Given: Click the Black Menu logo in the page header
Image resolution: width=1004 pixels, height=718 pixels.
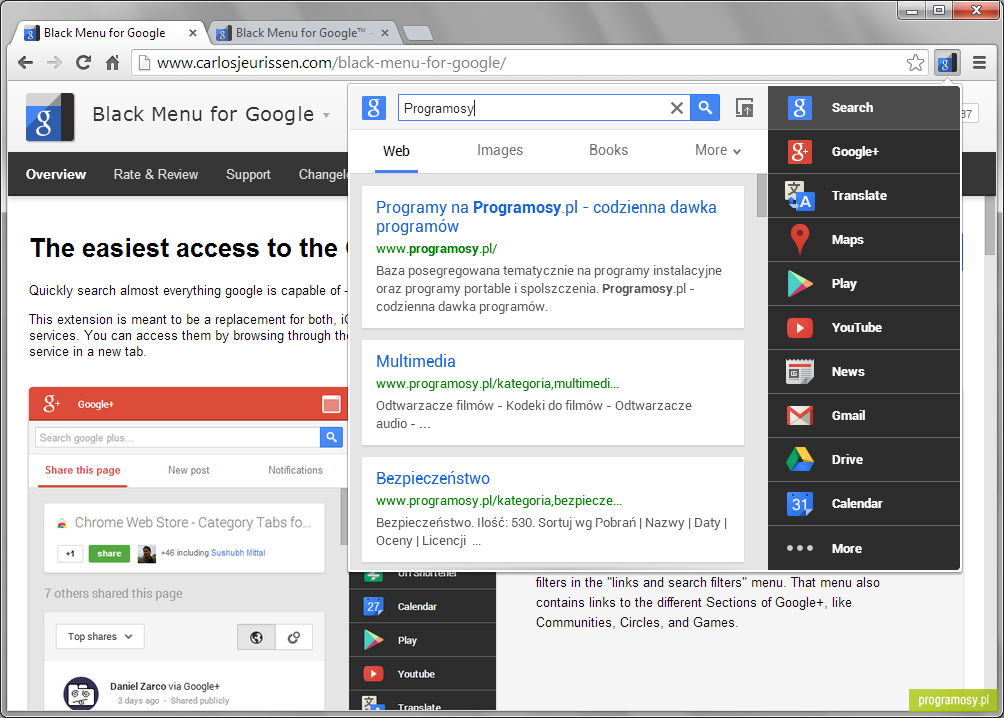Looking at the screenshot, I should [x=50, y=117].
